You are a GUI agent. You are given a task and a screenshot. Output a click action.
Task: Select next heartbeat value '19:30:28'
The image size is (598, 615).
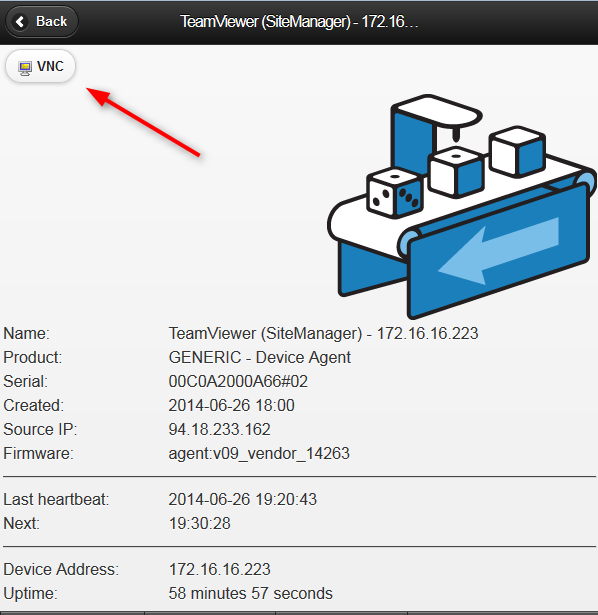[x=200, y=523]
